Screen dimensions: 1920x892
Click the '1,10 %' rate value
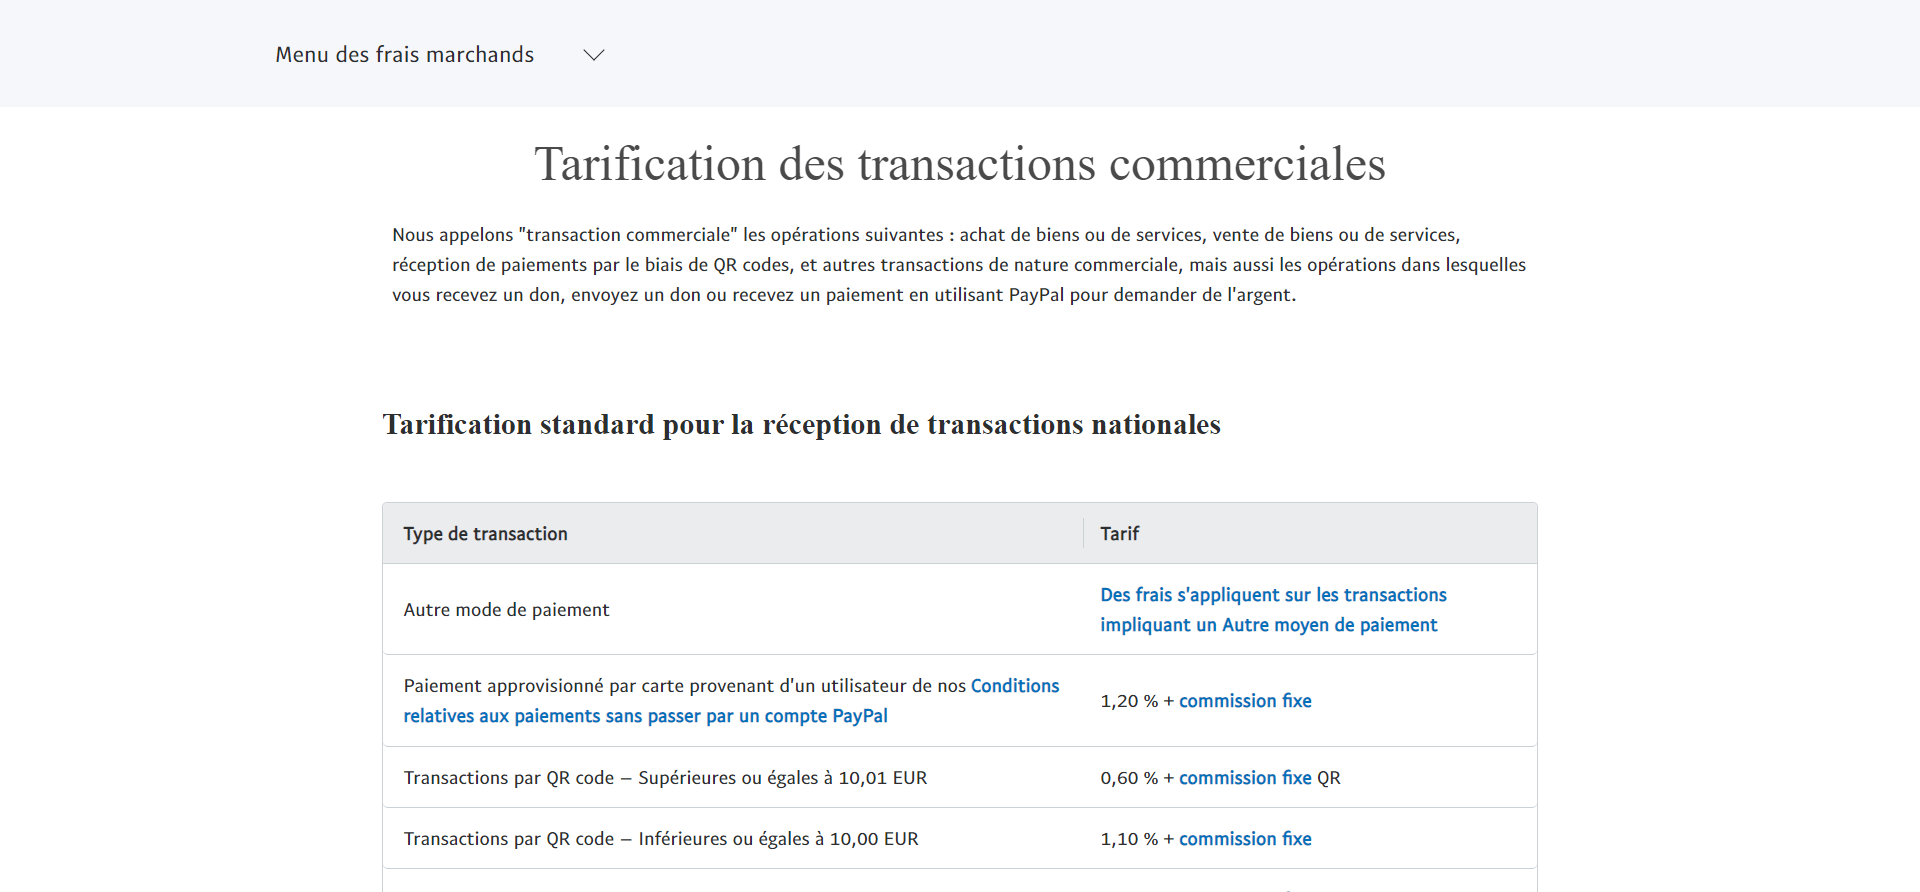coord(1128,839)
